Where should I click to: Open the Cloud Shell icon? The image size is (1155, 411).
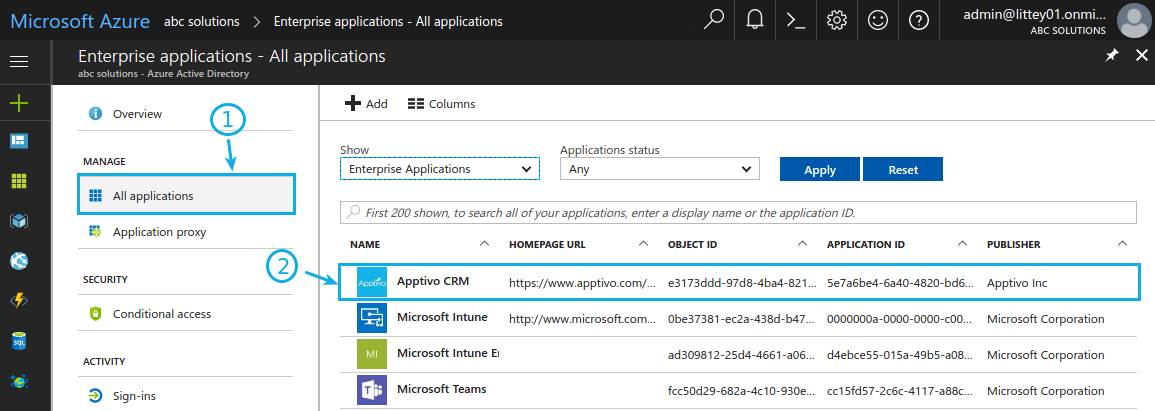pos(796,20)
